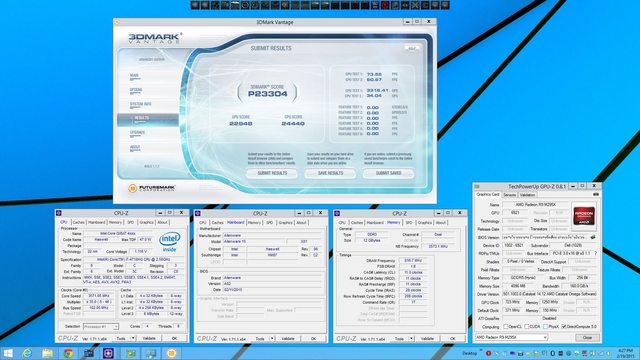Open the System Info section in 3DMark

tap(140, 104)
